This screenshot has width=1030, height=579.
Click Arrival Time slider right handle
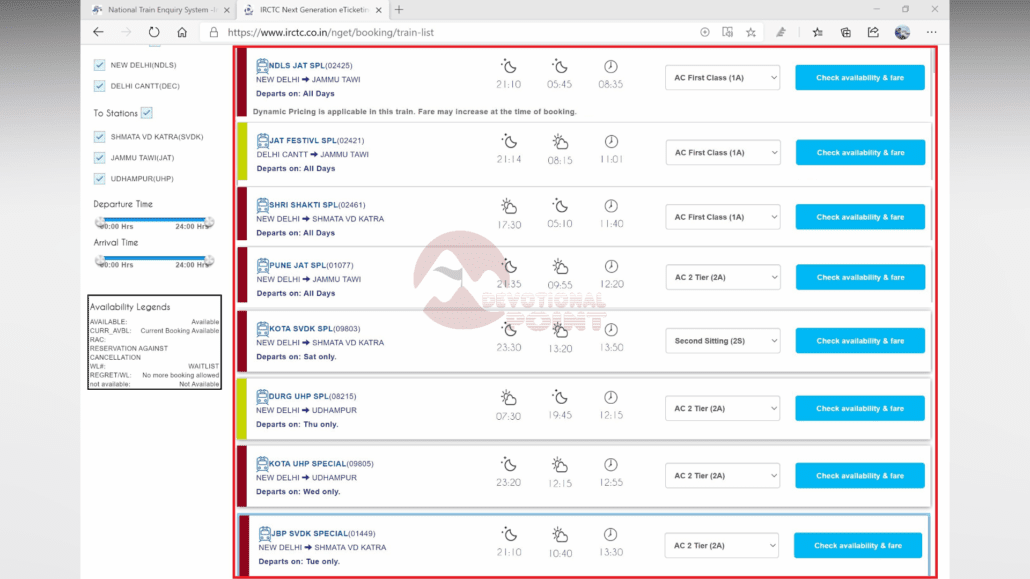(209, 261)
